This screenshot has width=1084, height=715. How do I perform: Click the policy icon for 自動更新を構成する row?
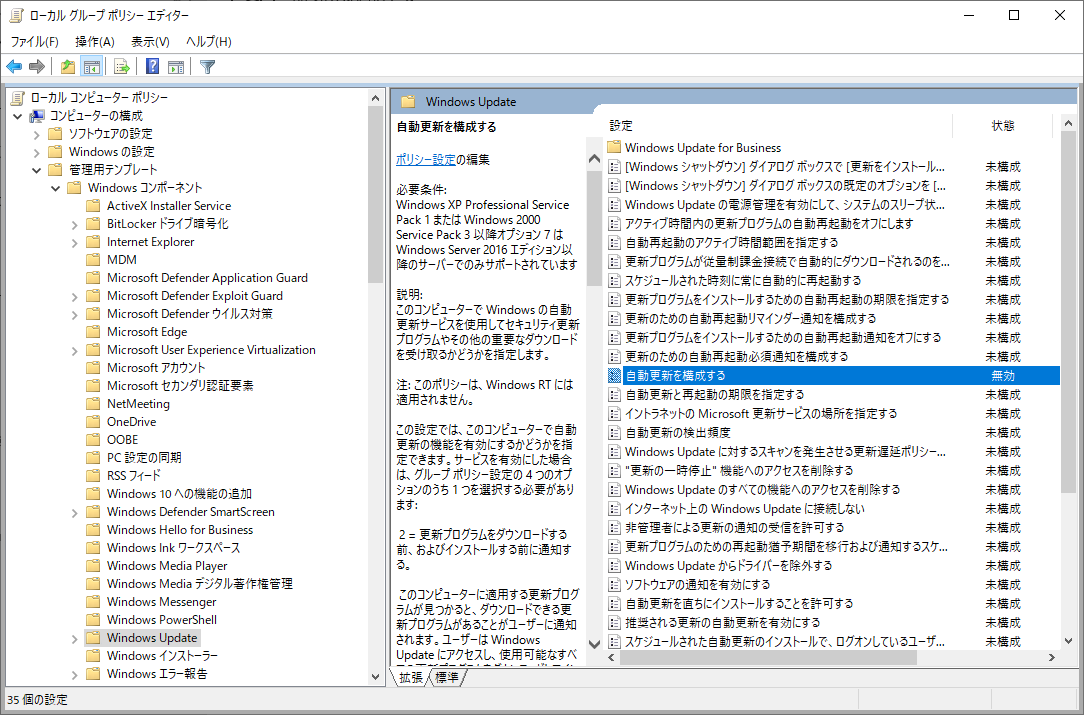(614, 375)
